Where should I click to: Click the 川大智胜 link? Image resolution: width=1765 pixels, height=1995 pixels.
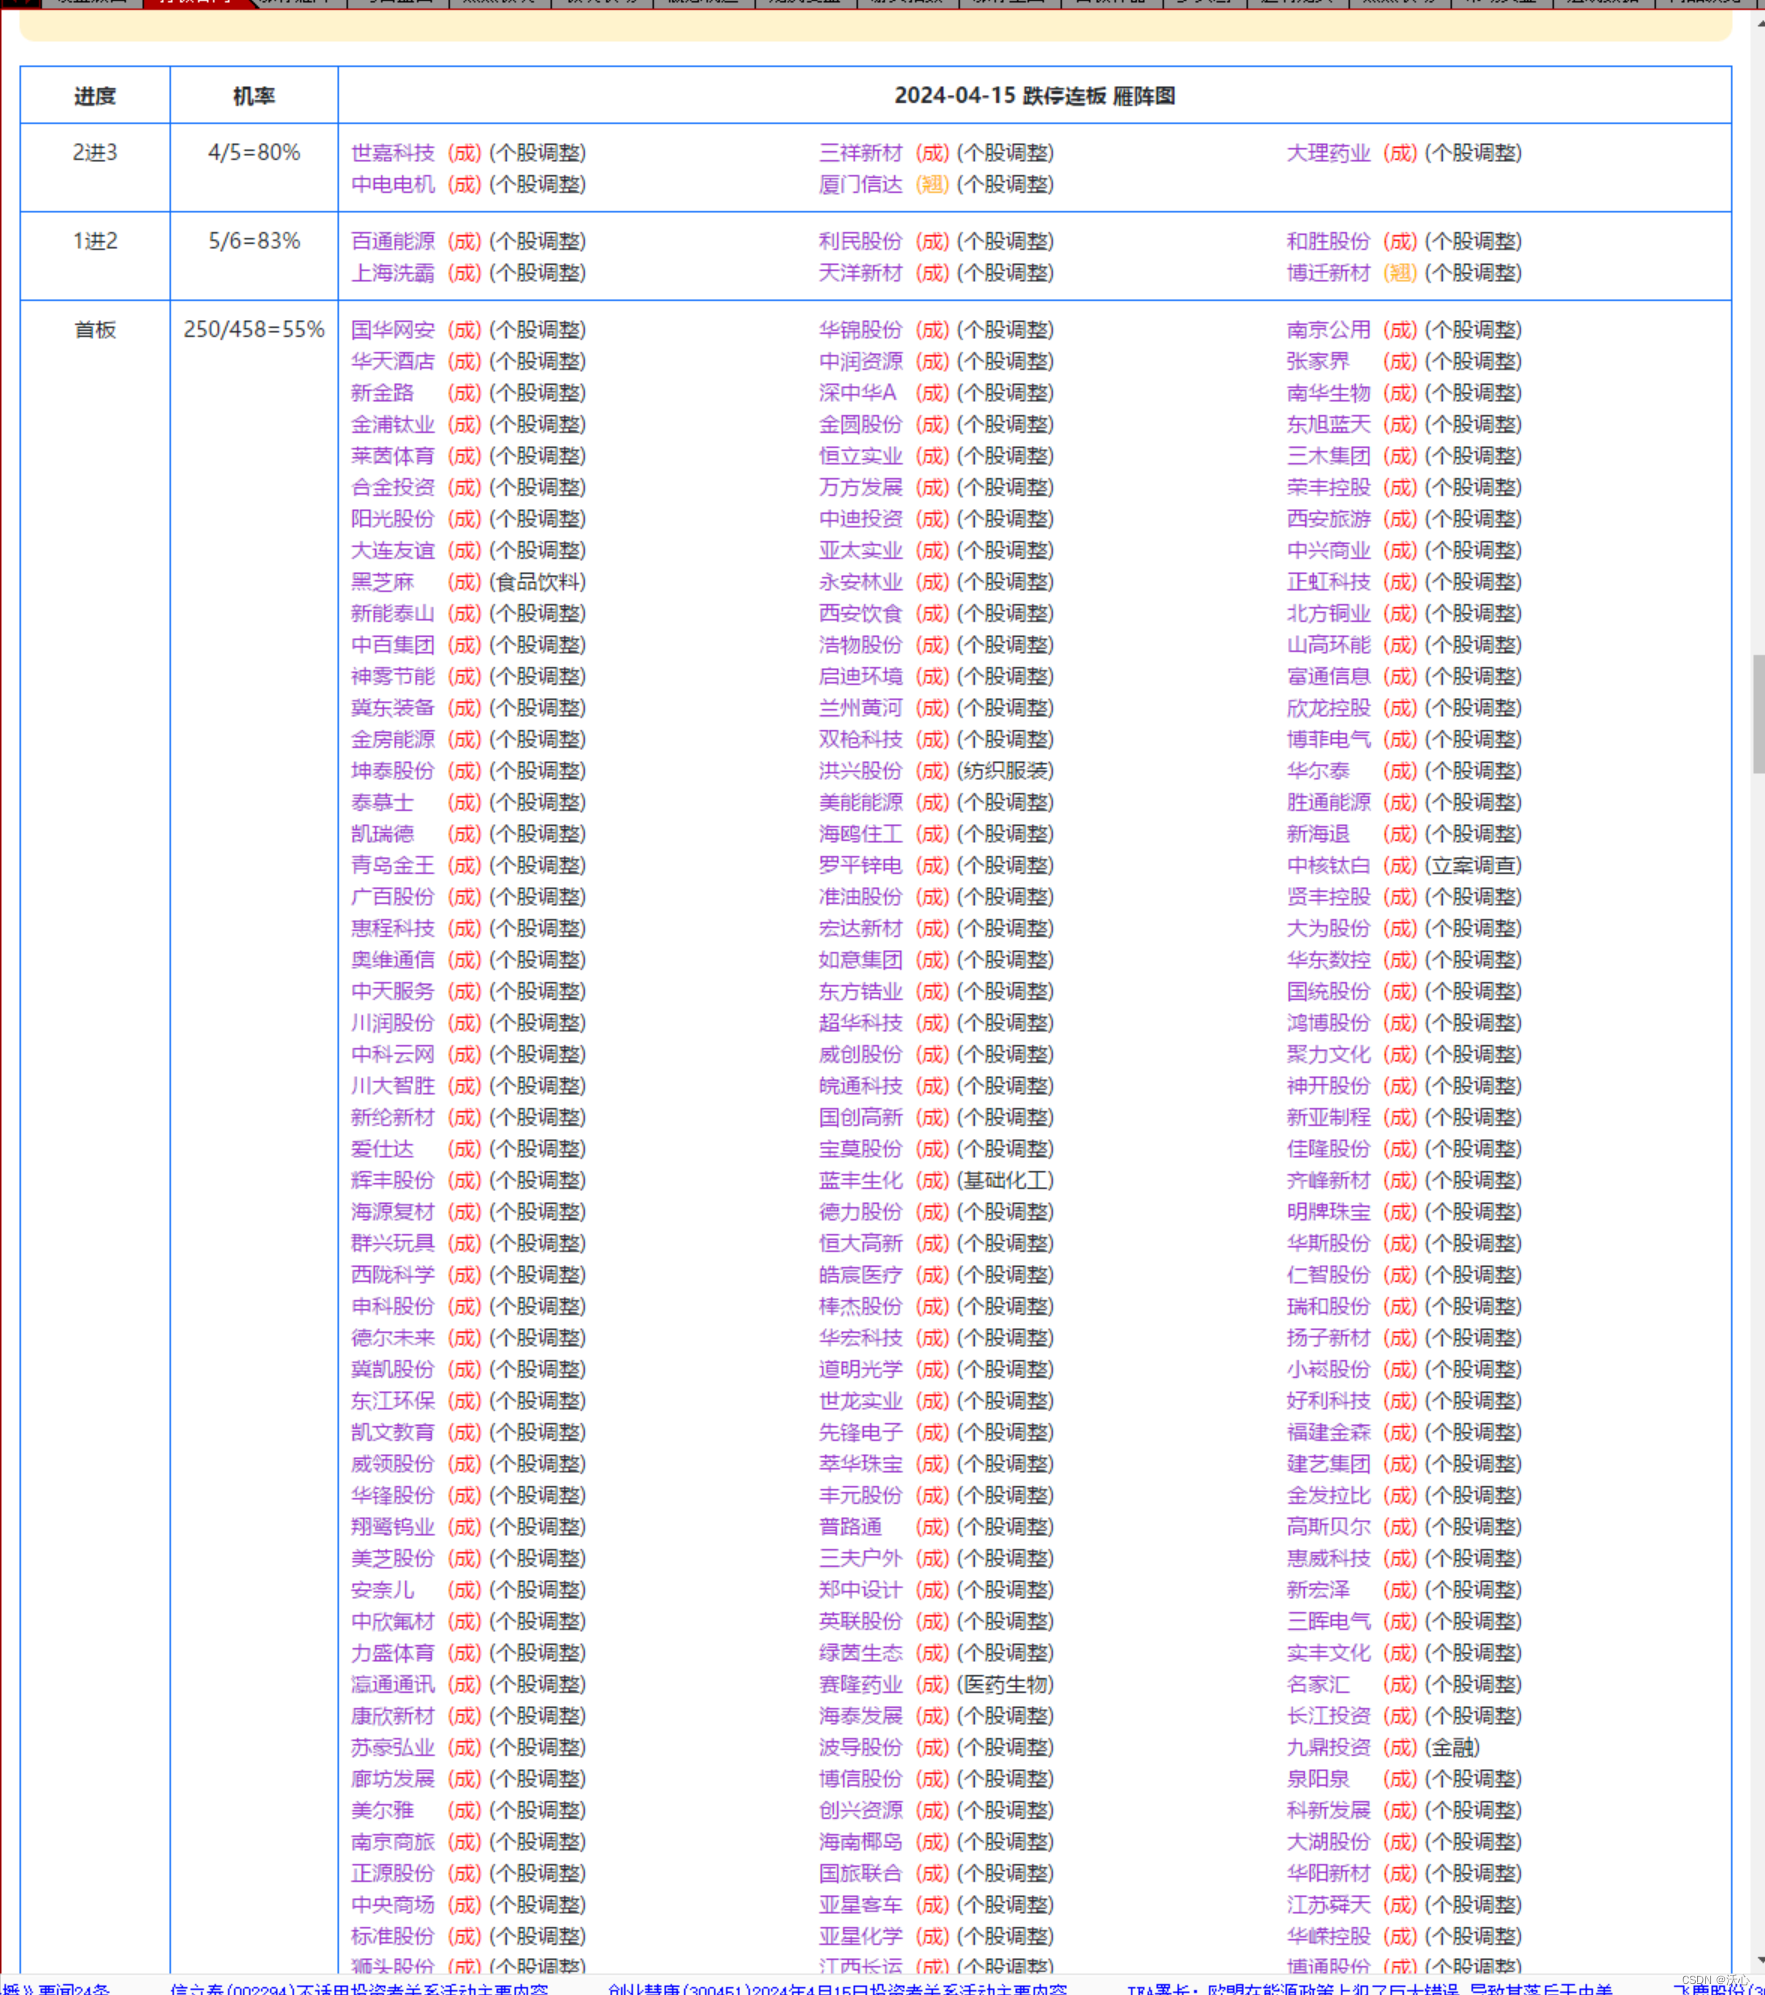pyautogui.click(x=393, y=1086)
